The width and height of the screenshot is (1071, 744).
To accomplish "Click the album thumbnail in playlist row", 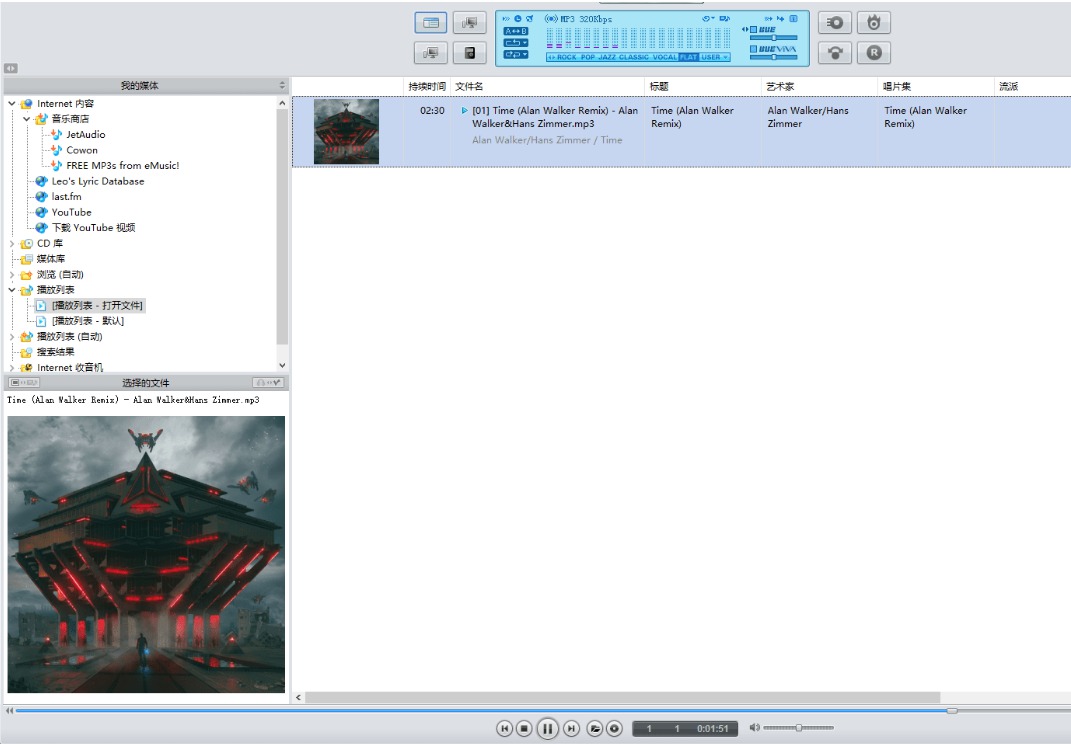I will (x=346, y=131).
